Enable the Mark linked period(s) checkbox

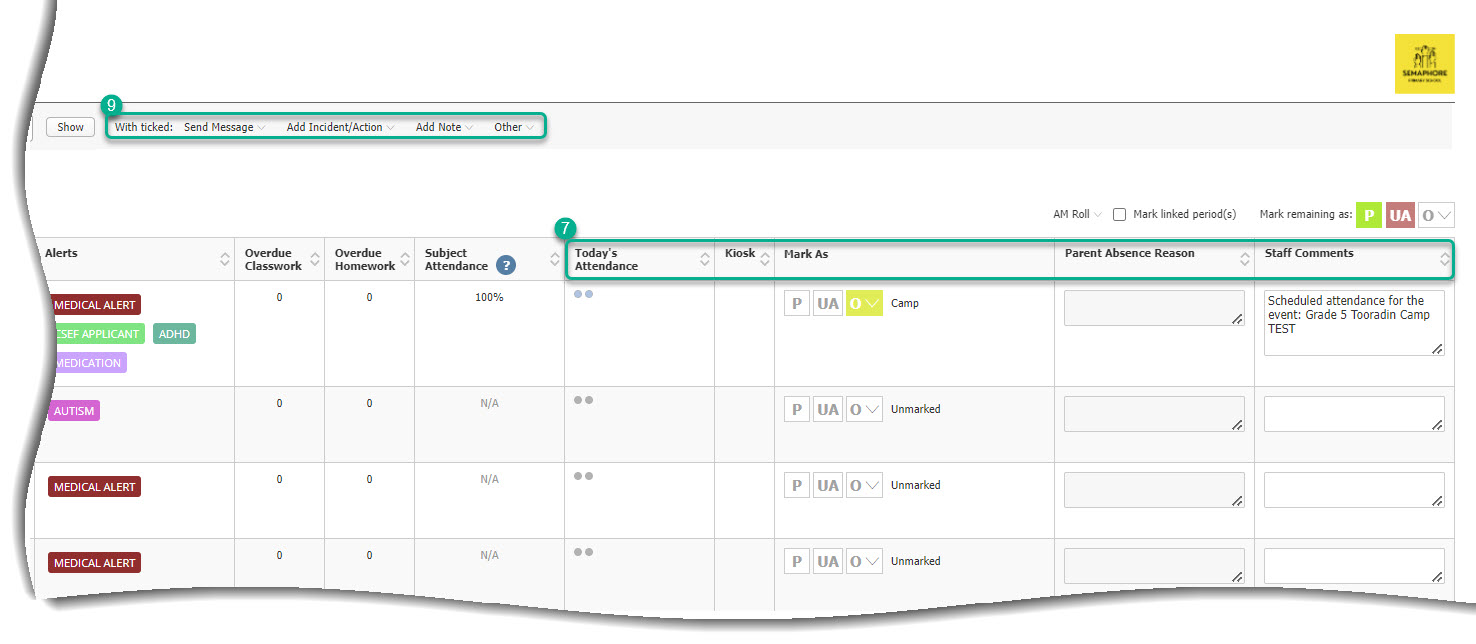click(x=1120, y=214)
